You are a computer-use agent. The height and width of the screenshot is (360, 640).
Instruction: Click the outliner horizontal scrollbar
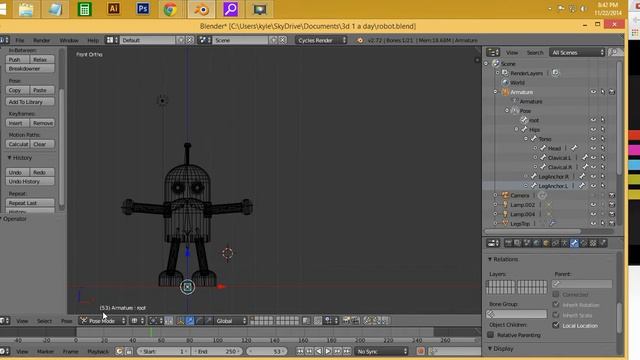533,231
